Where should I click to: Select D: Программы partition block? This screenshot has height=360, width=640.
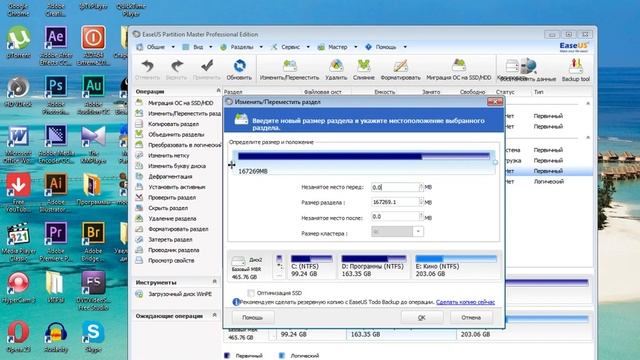pos(373,266)
